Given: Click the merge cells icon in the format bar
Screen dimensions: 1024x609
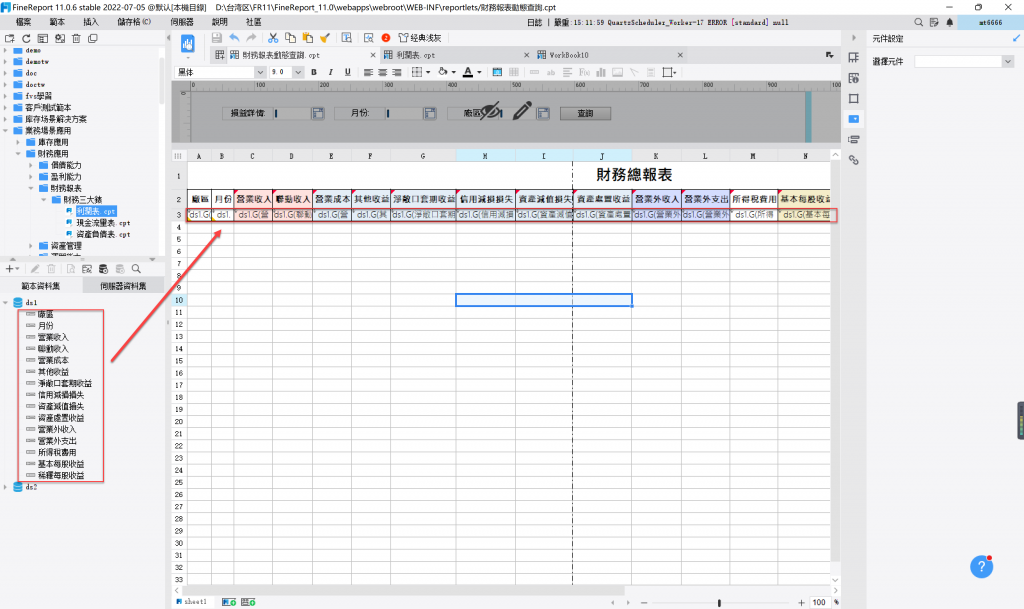Looking at the screenshot, I should [x=497, y=72].
